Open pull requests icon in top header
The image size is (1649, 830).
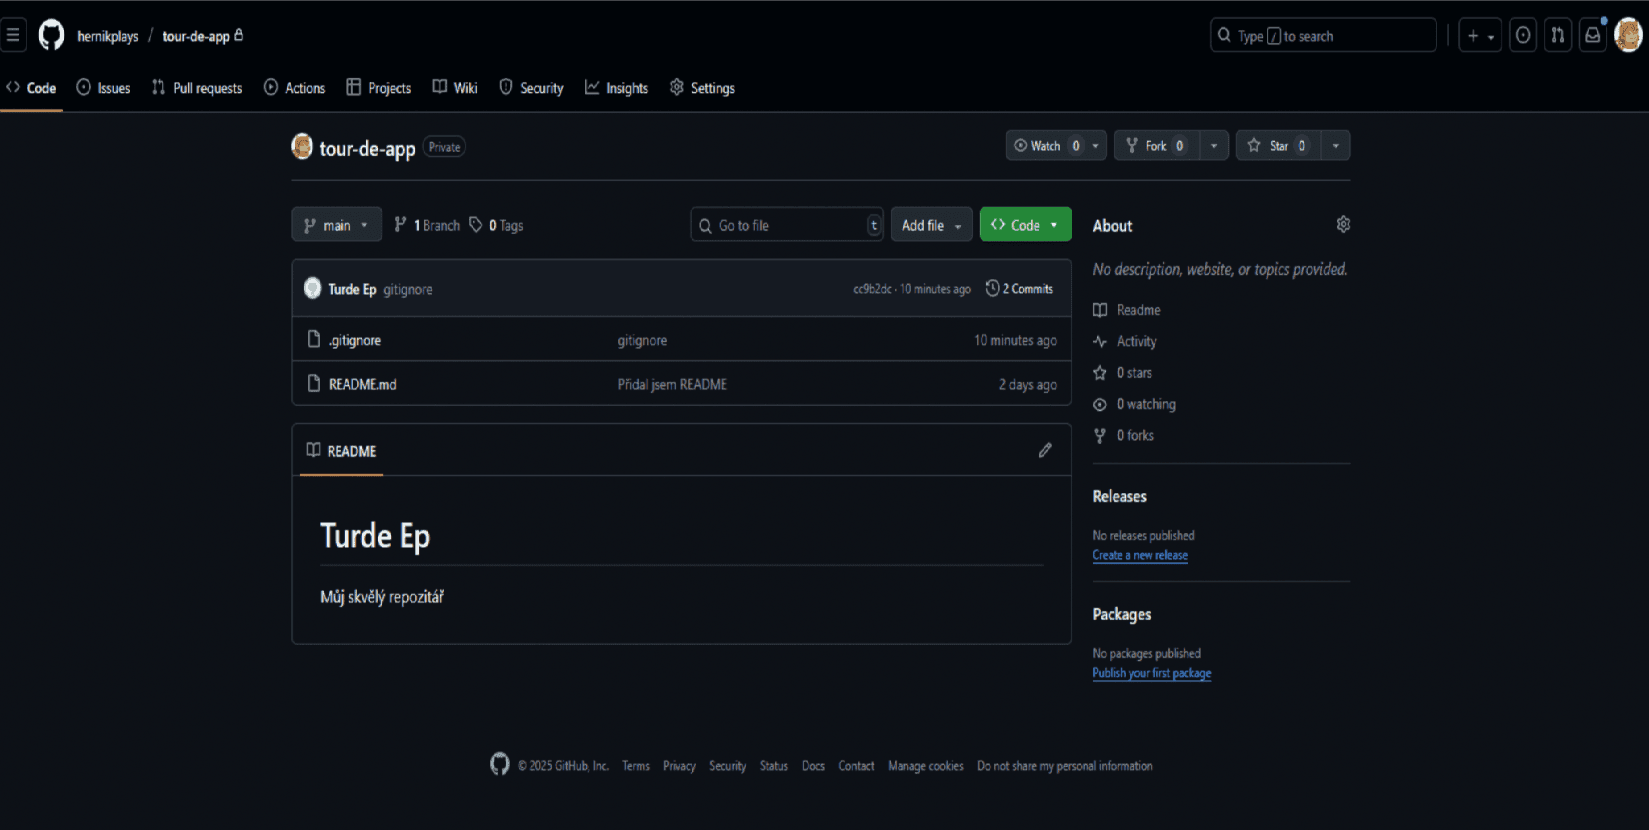pos(1558,36)
